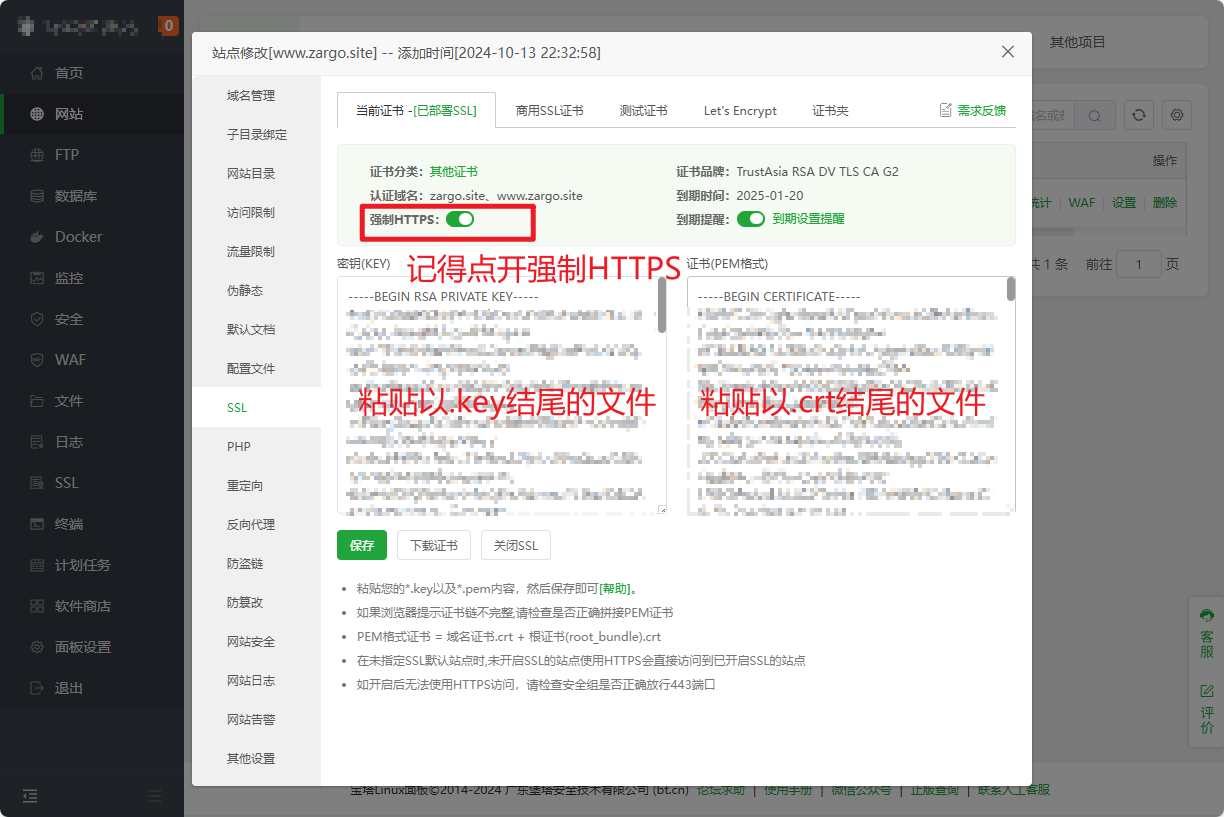This screenshot has width=1224, height=817.
Task: Toggle the expiry reminder switch
Action: [750, 219]
